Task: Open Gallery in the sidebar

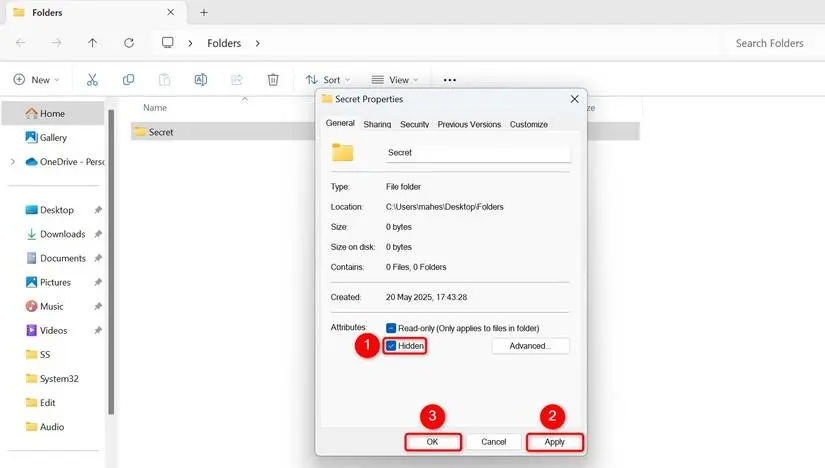Action: click(53, 137)
